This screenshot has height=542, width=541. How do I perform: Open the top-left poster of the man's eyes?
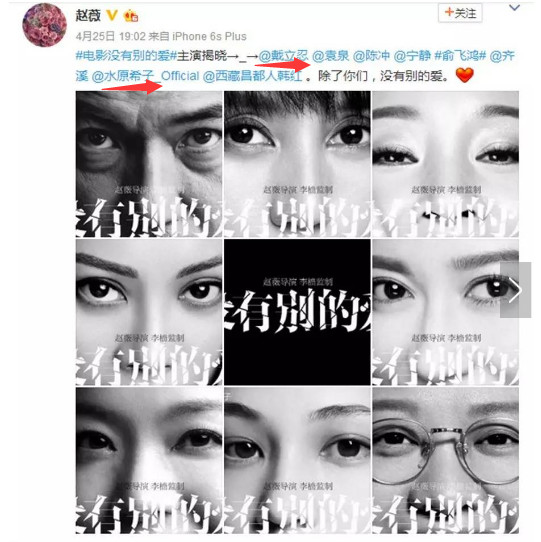[149, 164]
